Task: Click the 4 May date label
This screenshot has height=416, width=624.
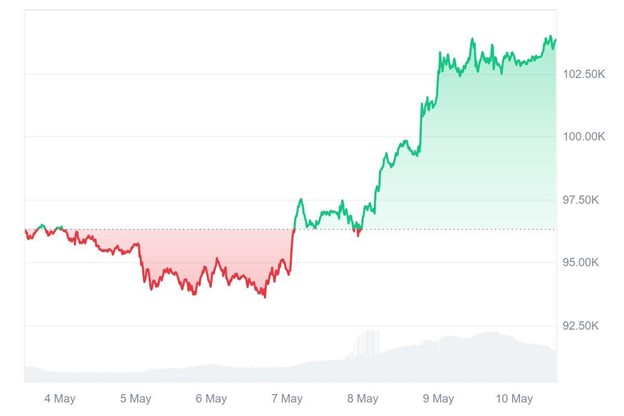Action: pyautogui.click(x=59, y=398)
